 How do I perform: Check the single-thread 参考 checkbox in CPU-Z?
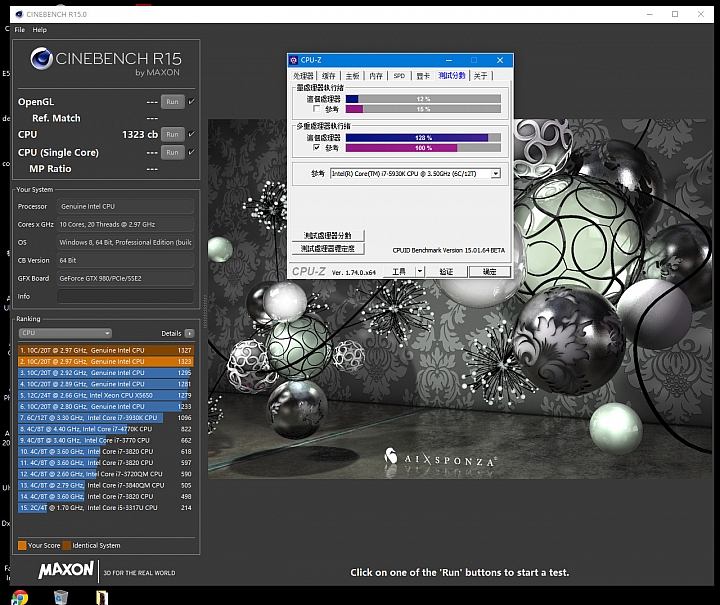tap(316, 109)
